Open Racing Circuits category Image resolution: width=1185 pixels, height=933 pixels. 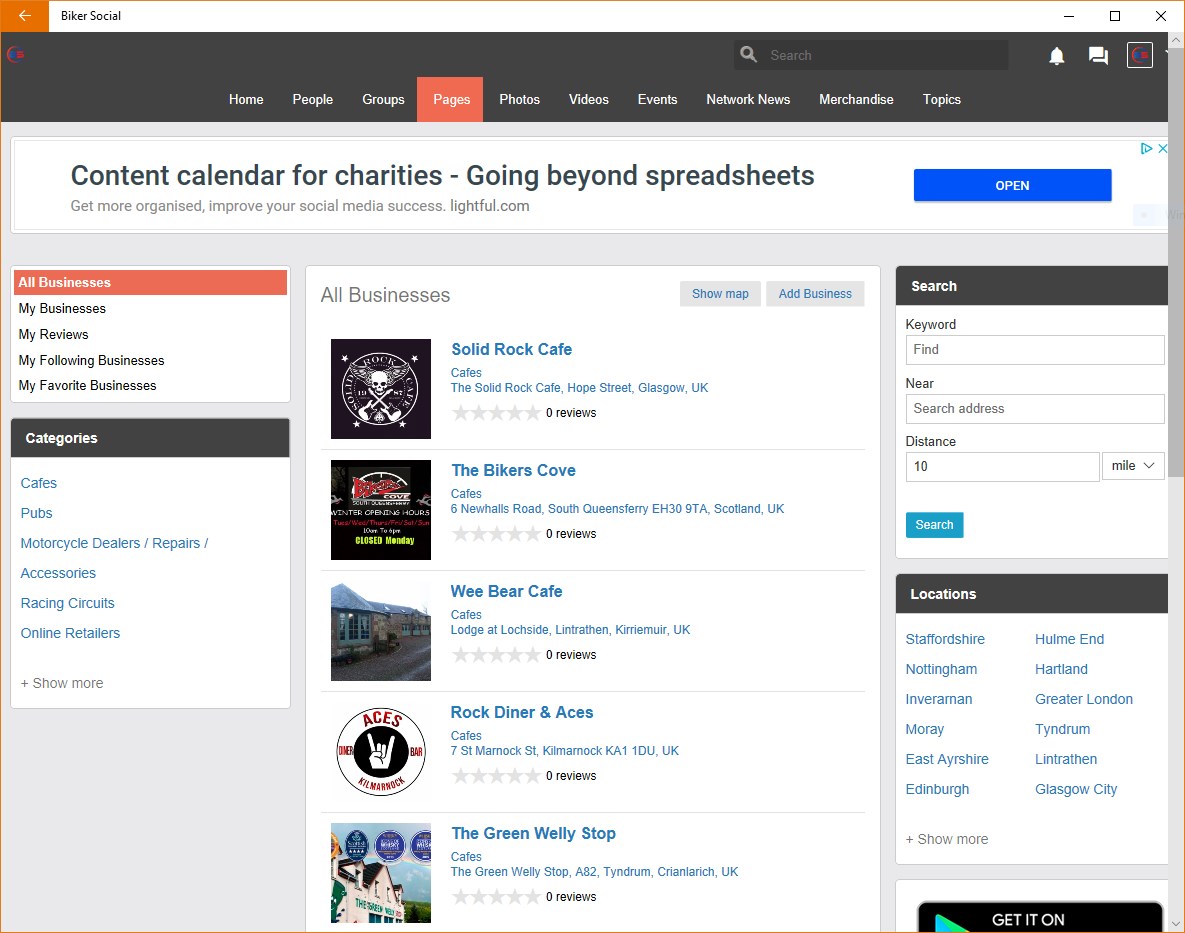pyautogui.click(x=67, y=603)
